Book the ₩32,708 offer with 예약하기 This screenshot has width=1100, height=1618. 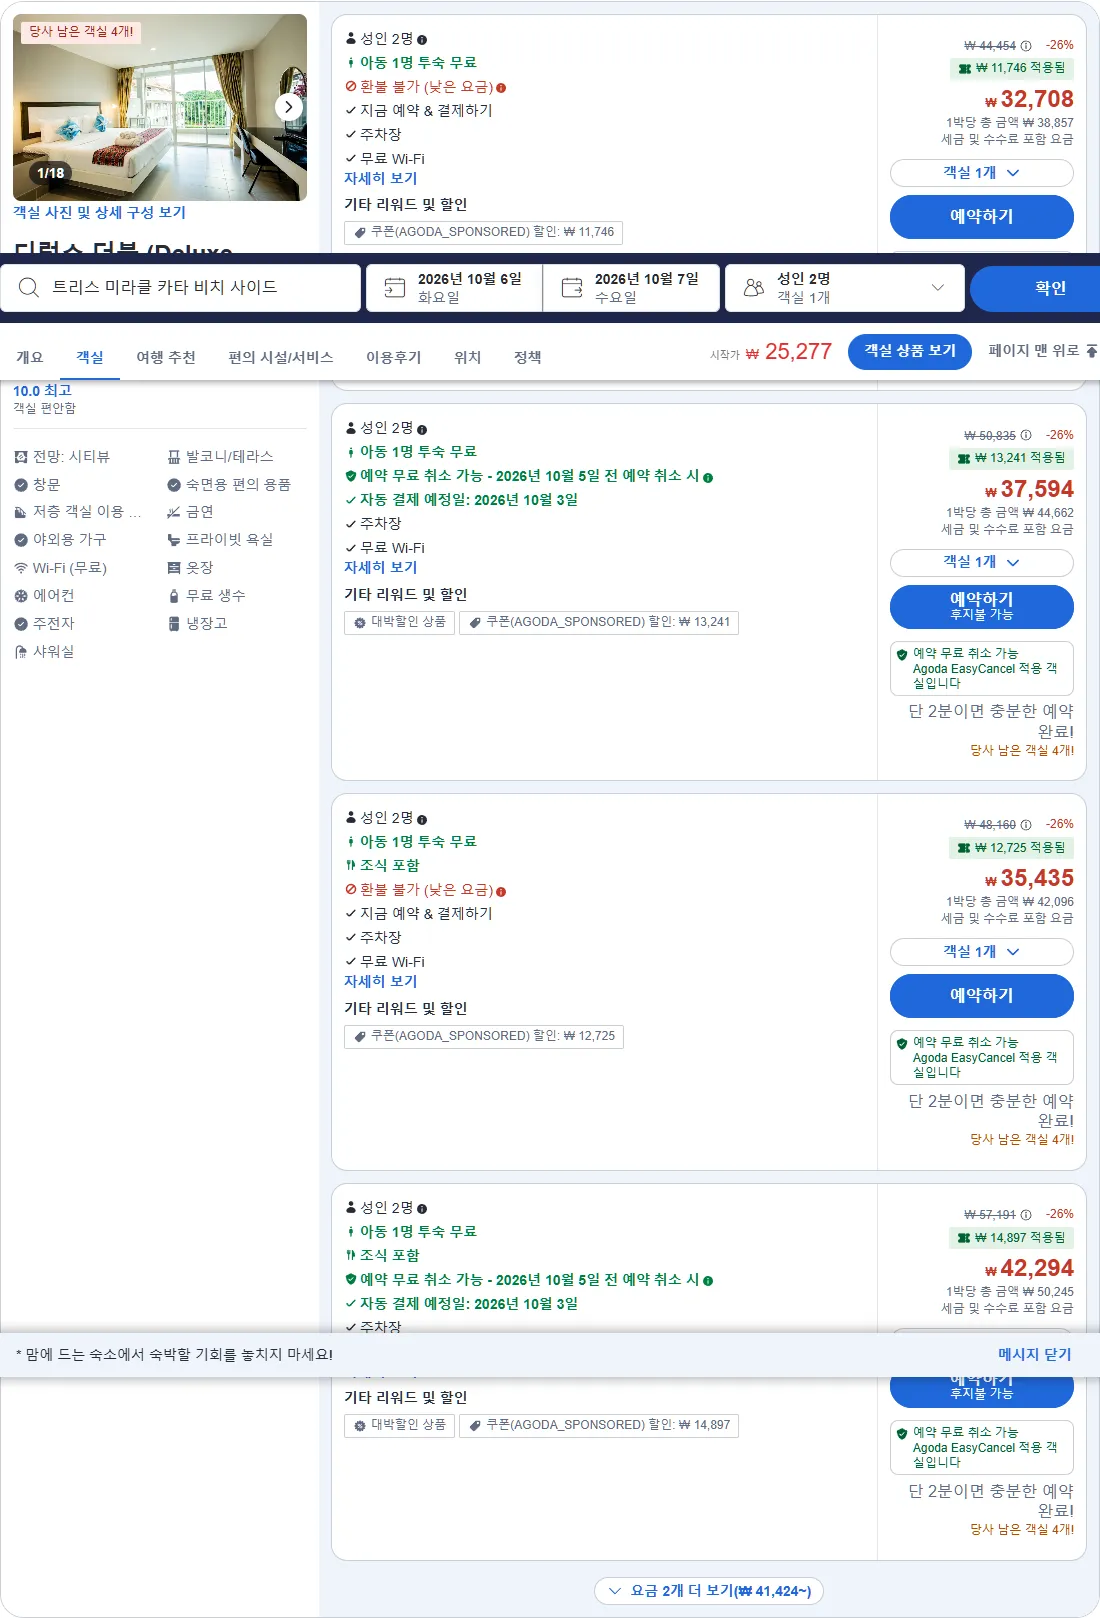point(981,217)
